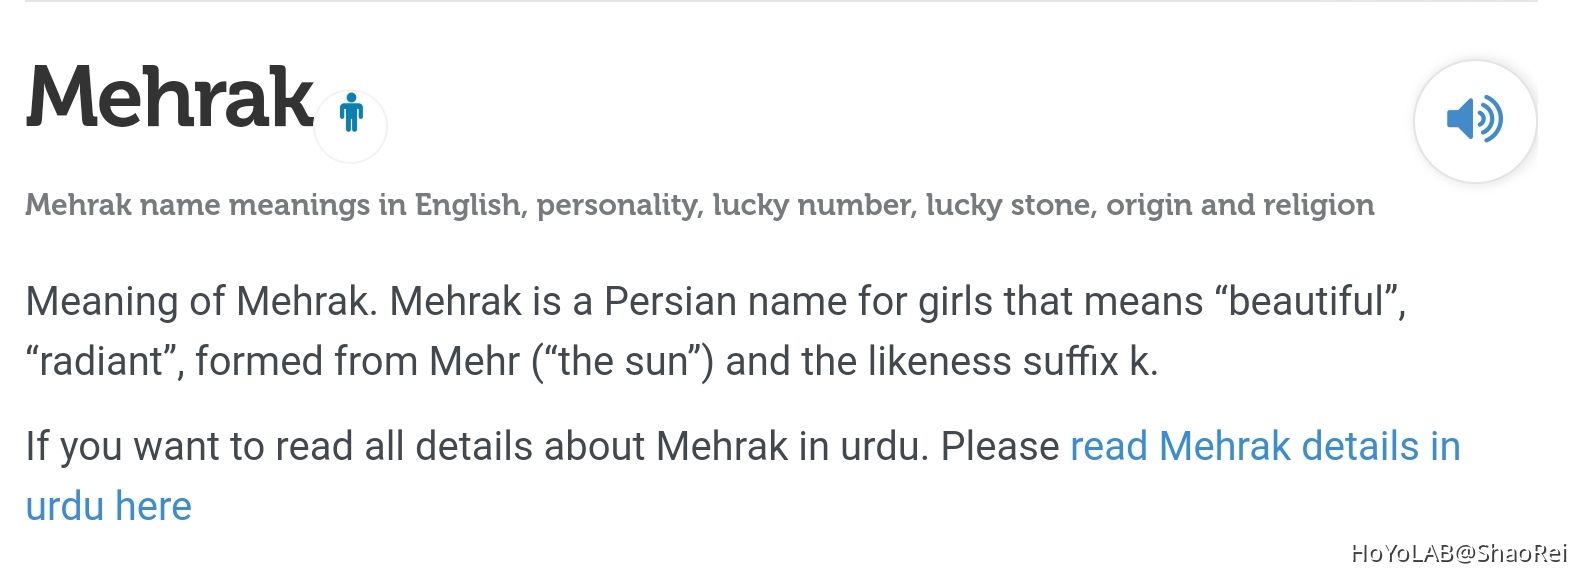Click "origin and religion" in the subtitle
This screenshot has width=1591, height=588.
pyautogui.click(x=1239, y=205)
